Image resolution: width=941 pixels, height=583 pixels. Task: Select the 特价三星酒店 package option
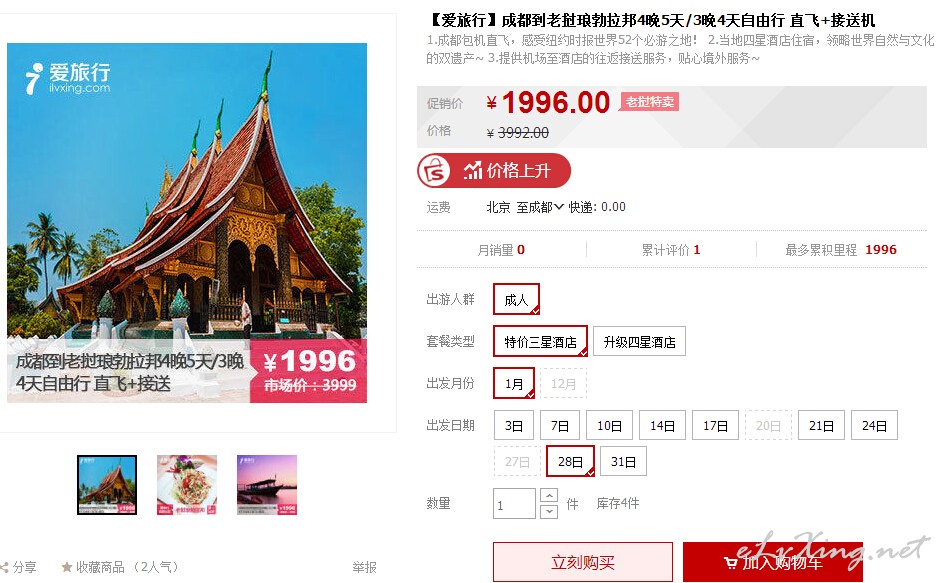[x=540, y=342]
